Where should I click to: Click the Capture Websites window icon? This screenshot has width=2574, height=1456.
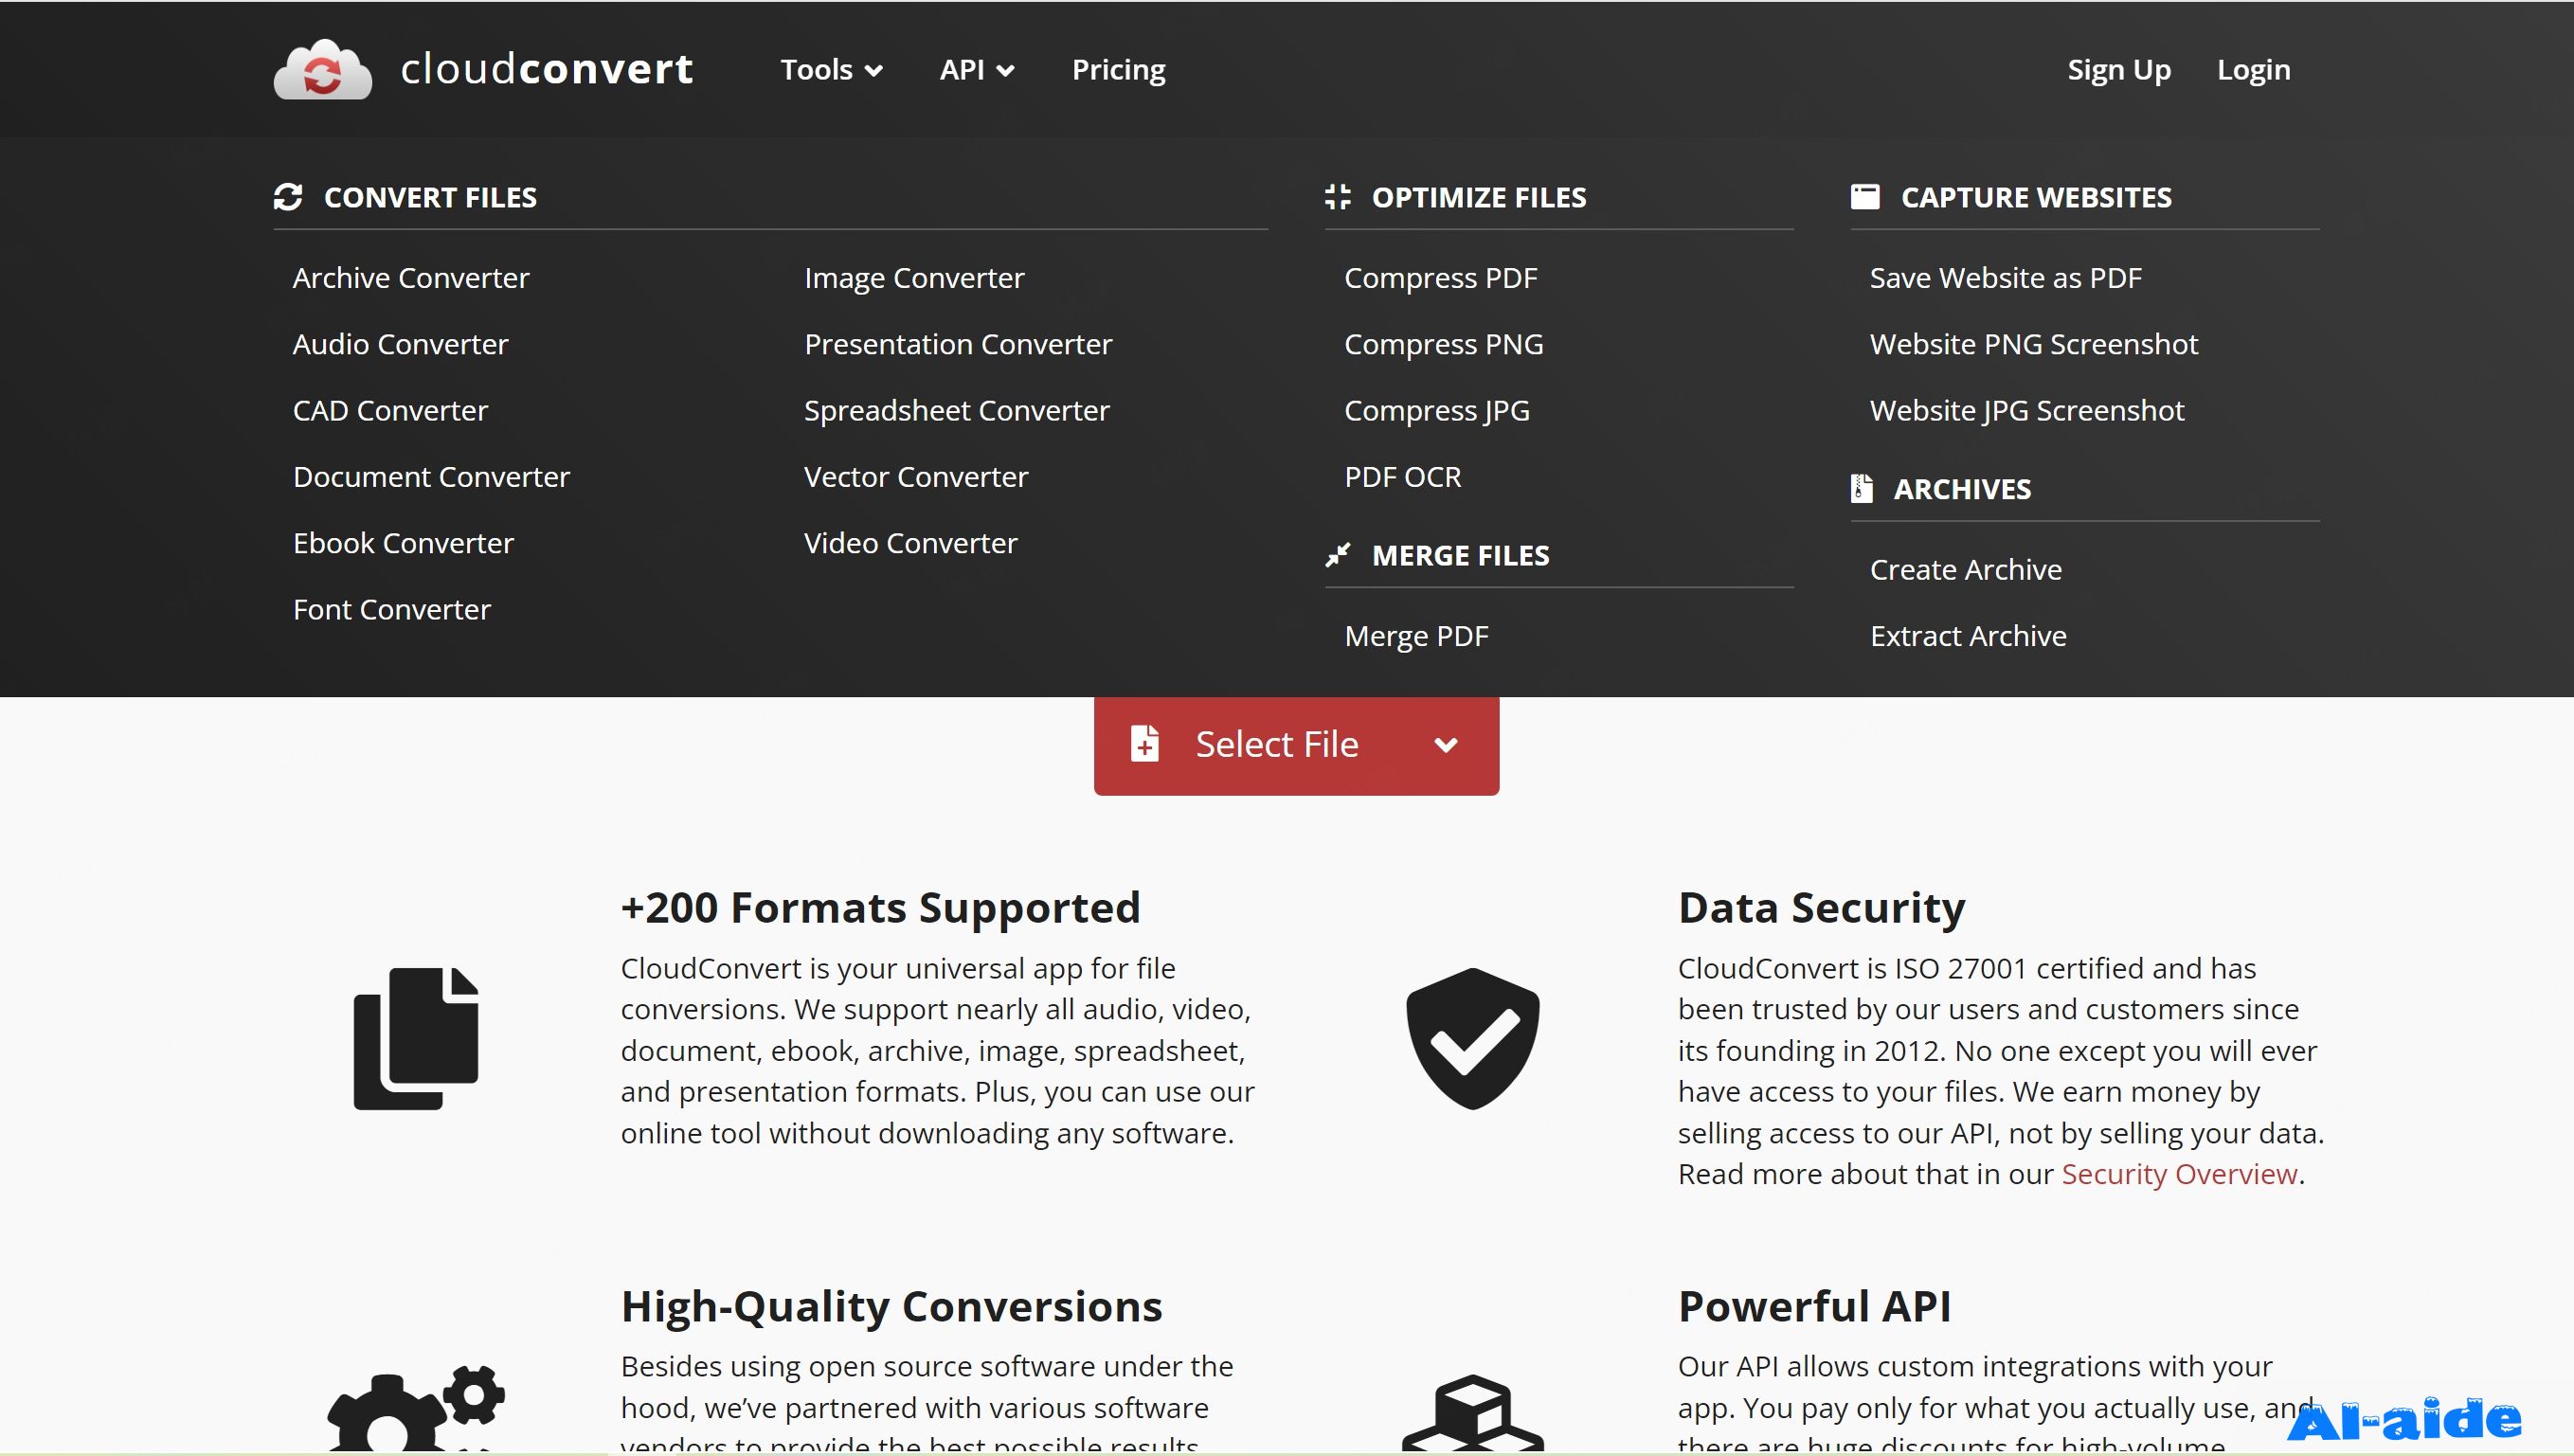coord(1865,197)
